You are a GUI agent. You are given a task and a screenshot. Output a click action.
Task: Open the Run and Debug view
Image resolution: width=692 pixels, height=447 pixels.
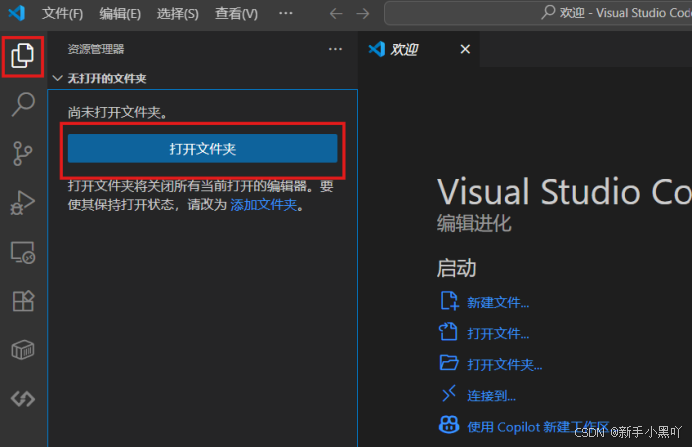pos(23,203)
